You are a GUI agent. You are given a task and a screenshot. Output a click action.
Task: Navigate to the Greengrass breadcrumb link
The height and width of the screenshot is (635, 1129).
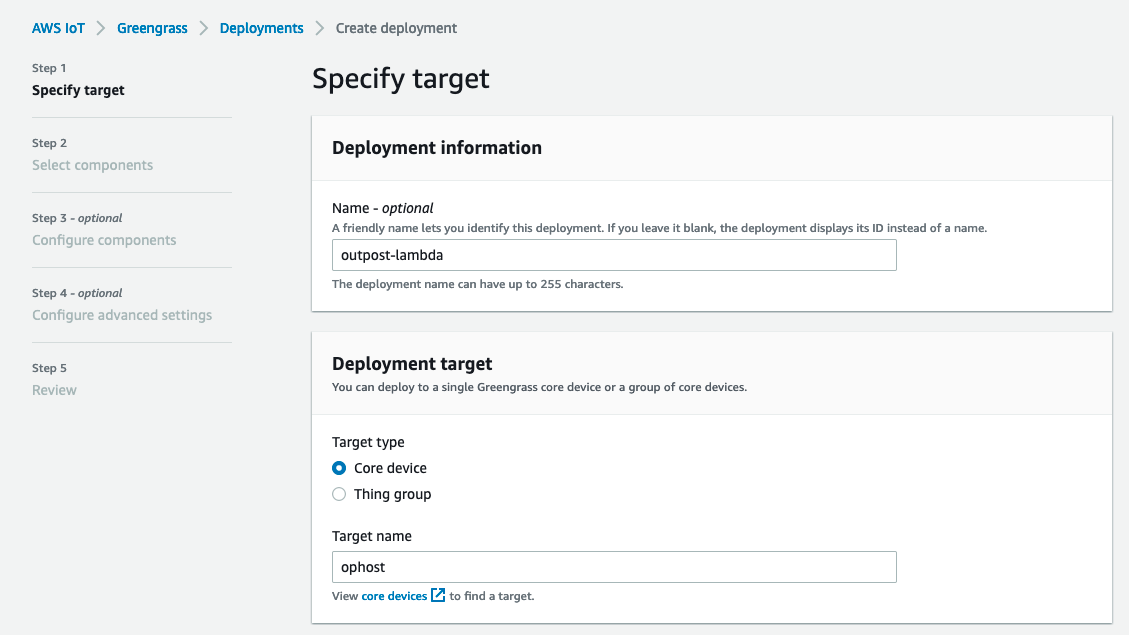152,28
